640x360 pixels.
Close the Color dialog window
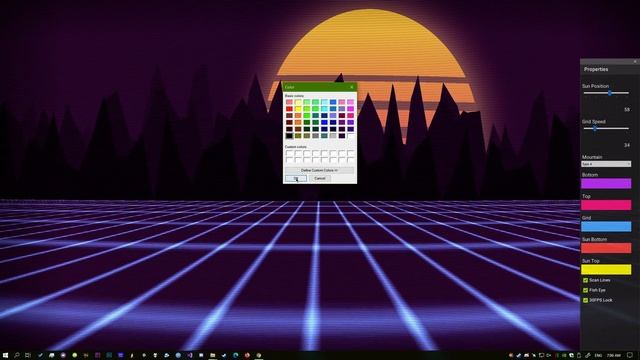pyautogui.click(x=352, y=87)
